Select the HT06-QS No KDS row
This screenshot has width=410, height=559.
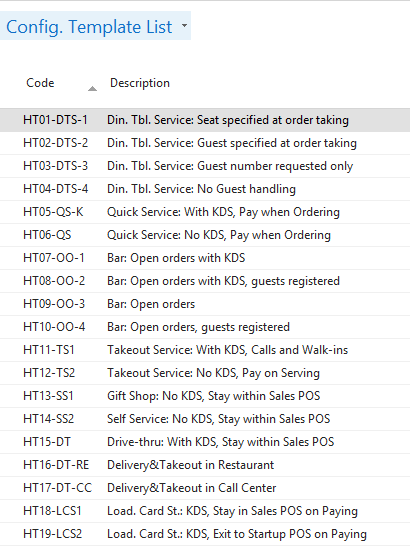point(205,235)
